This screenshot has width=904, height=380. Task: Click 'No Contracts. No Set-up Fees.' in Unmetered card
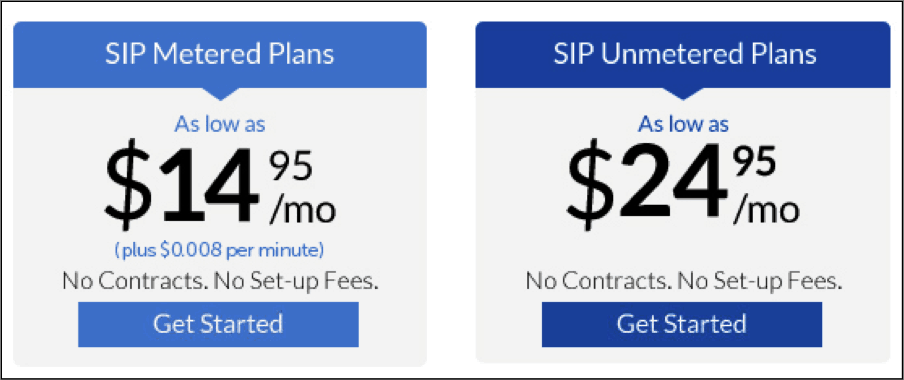[x=683, y=281]
